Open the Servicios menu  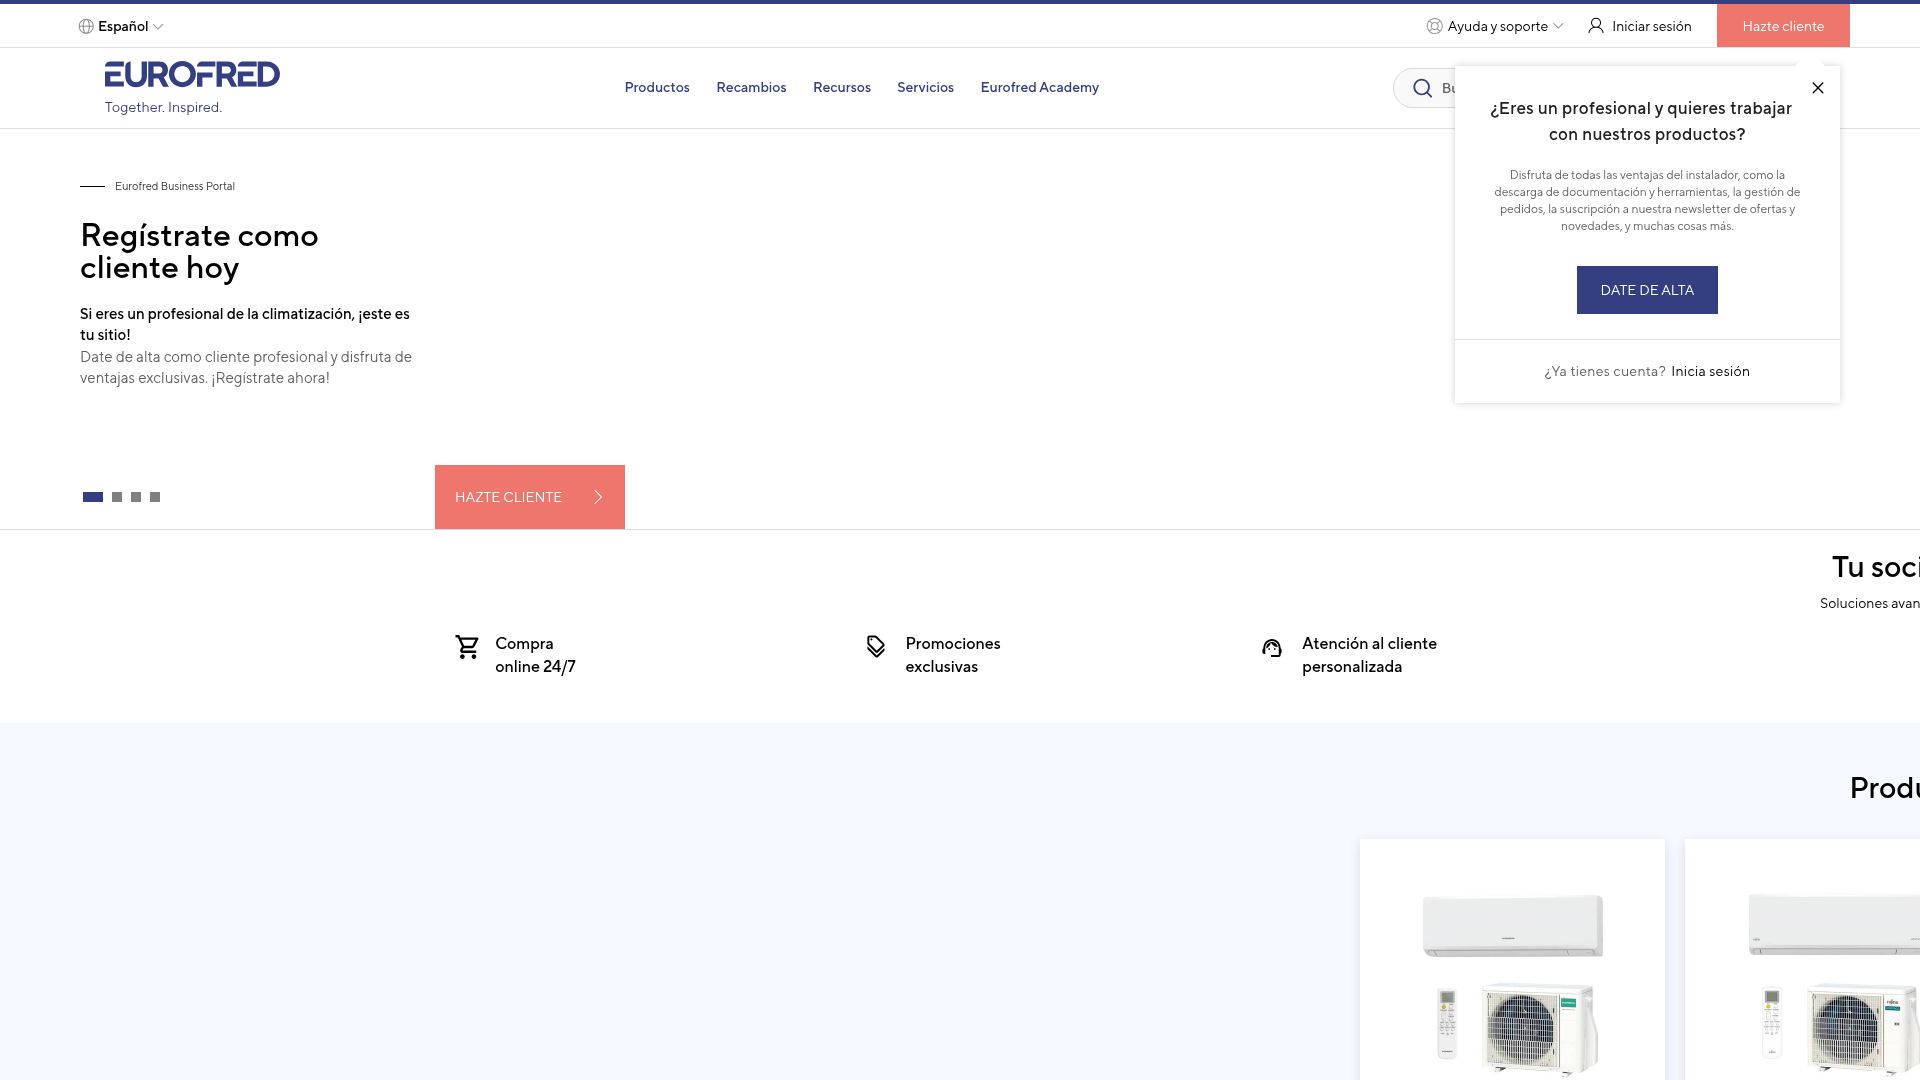coord(925,88)
